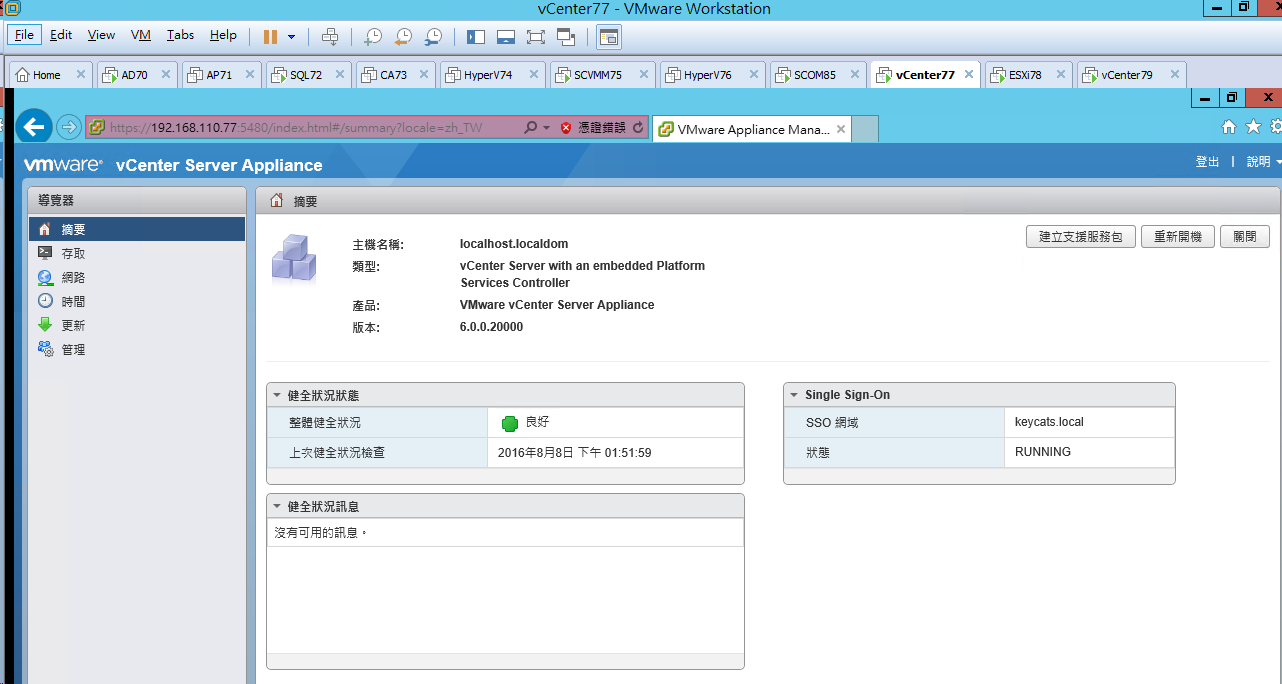
Task: Click Send Ctrl+Alt+Del toolbar icon
Action: pyautogui.click(x=330, y=37)
